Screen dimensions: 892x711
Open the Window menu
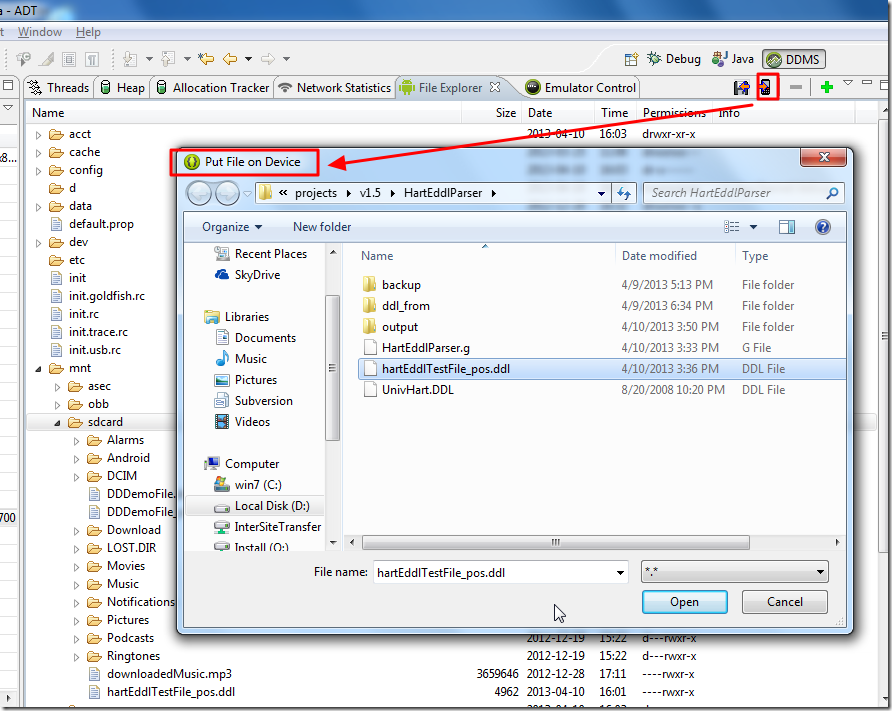[39, 32]
